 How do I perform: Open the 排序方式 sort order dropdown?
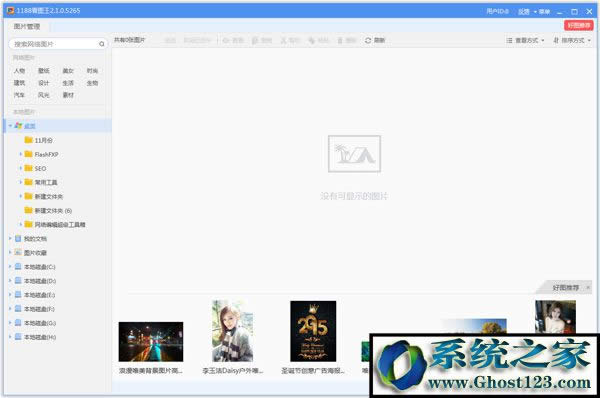572,40
